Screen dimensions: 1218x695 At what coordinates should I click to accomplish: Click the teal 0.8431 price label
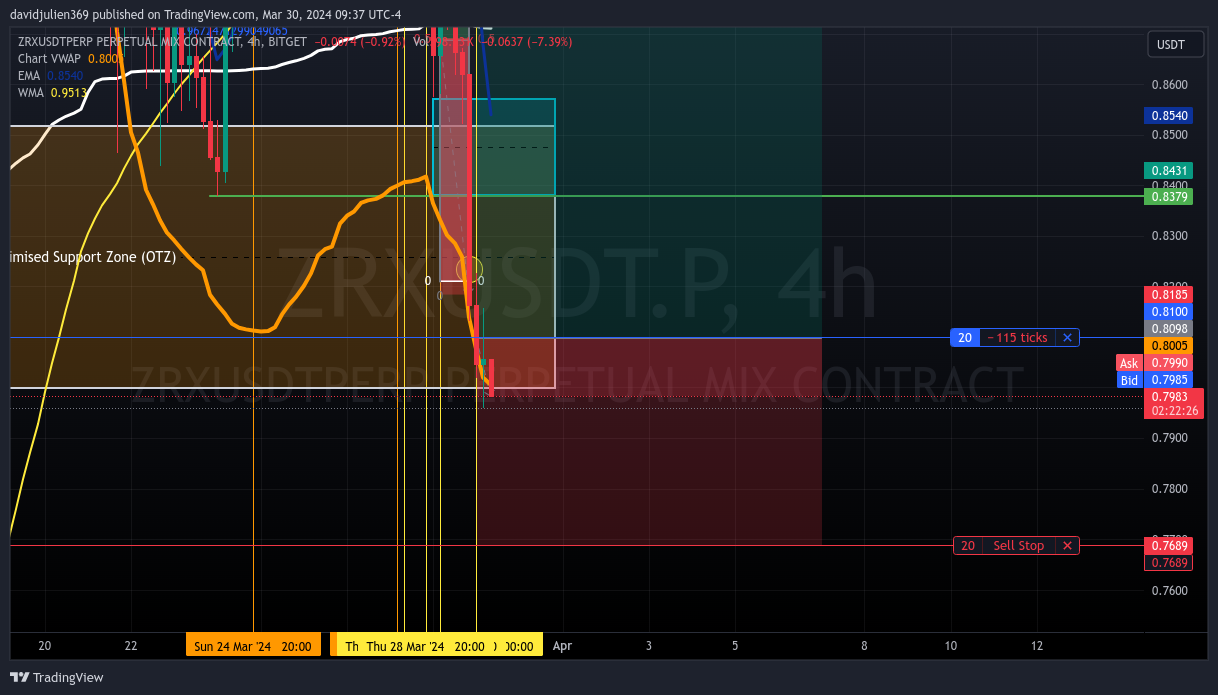1168,171
